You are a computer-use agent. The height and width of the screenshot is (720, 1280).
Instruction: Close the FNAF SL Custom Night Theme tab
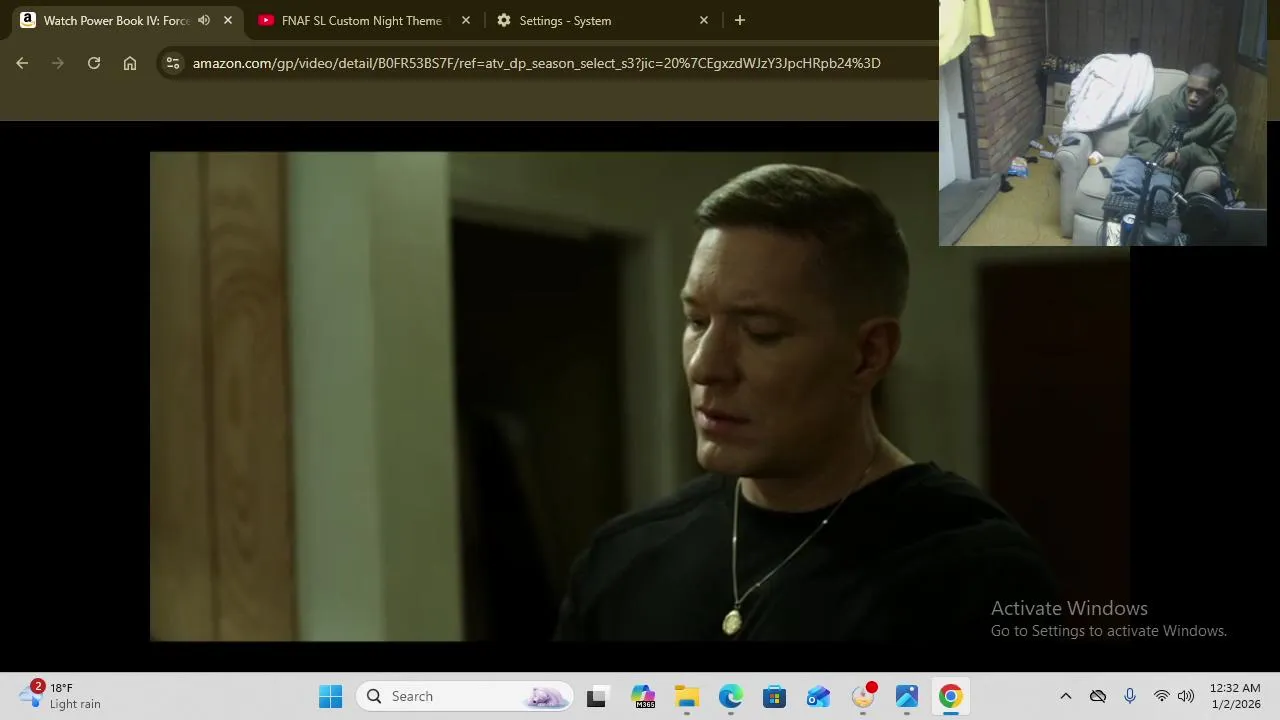pyautogui.click(x=466, y=20)
